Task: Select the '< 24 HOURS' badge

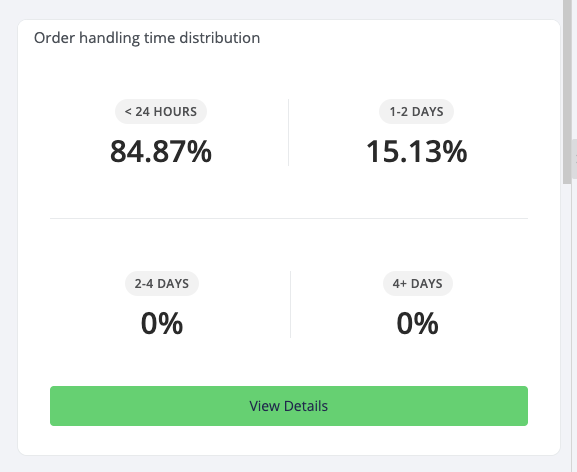Action: [161, 111]
